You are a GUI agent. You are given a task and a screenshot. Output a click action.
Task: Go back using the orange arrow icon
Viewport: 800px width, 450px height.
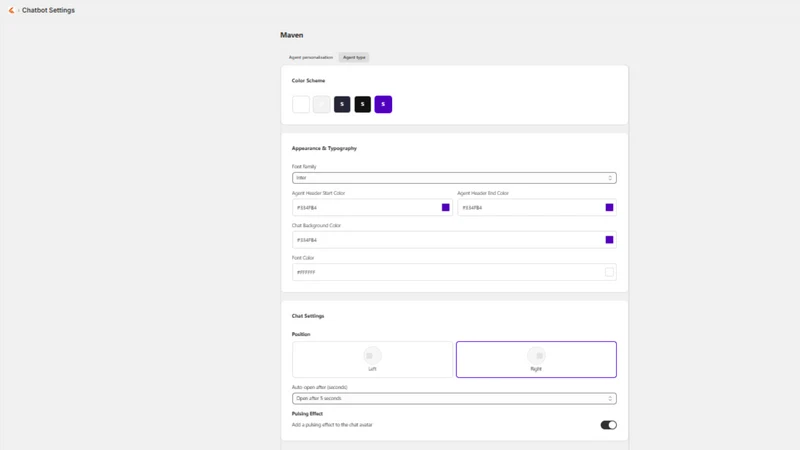point(11,10)
